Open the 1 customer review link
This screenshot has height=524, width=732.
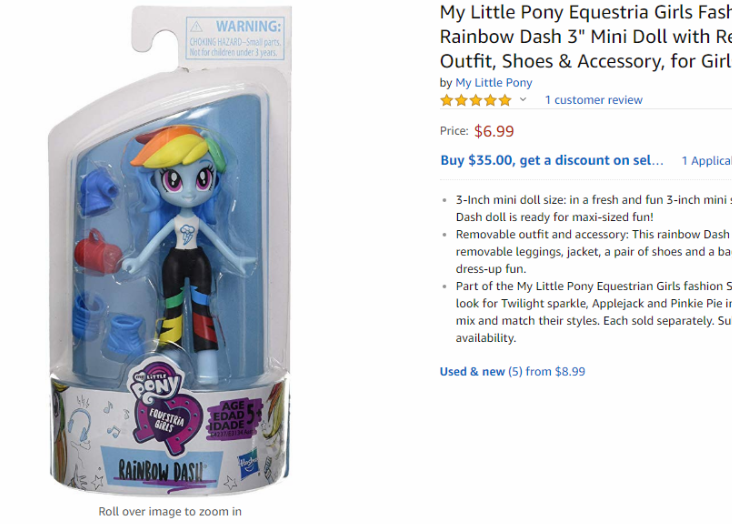[594, 100]
